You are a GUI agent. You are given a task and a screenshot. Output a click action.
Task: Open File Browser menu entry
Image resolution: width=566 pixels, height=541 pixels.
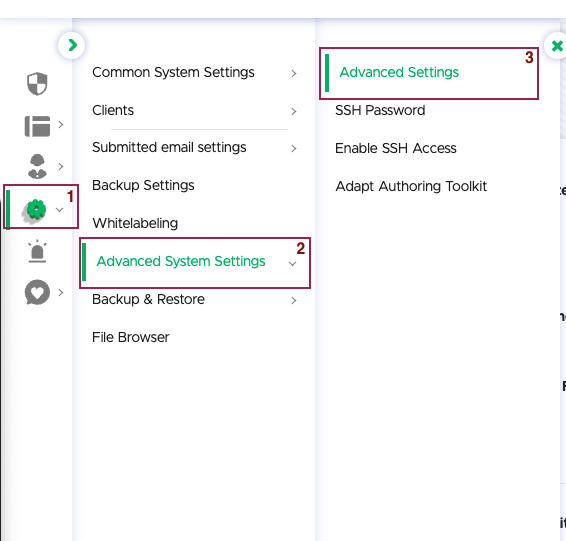point(131,337)
